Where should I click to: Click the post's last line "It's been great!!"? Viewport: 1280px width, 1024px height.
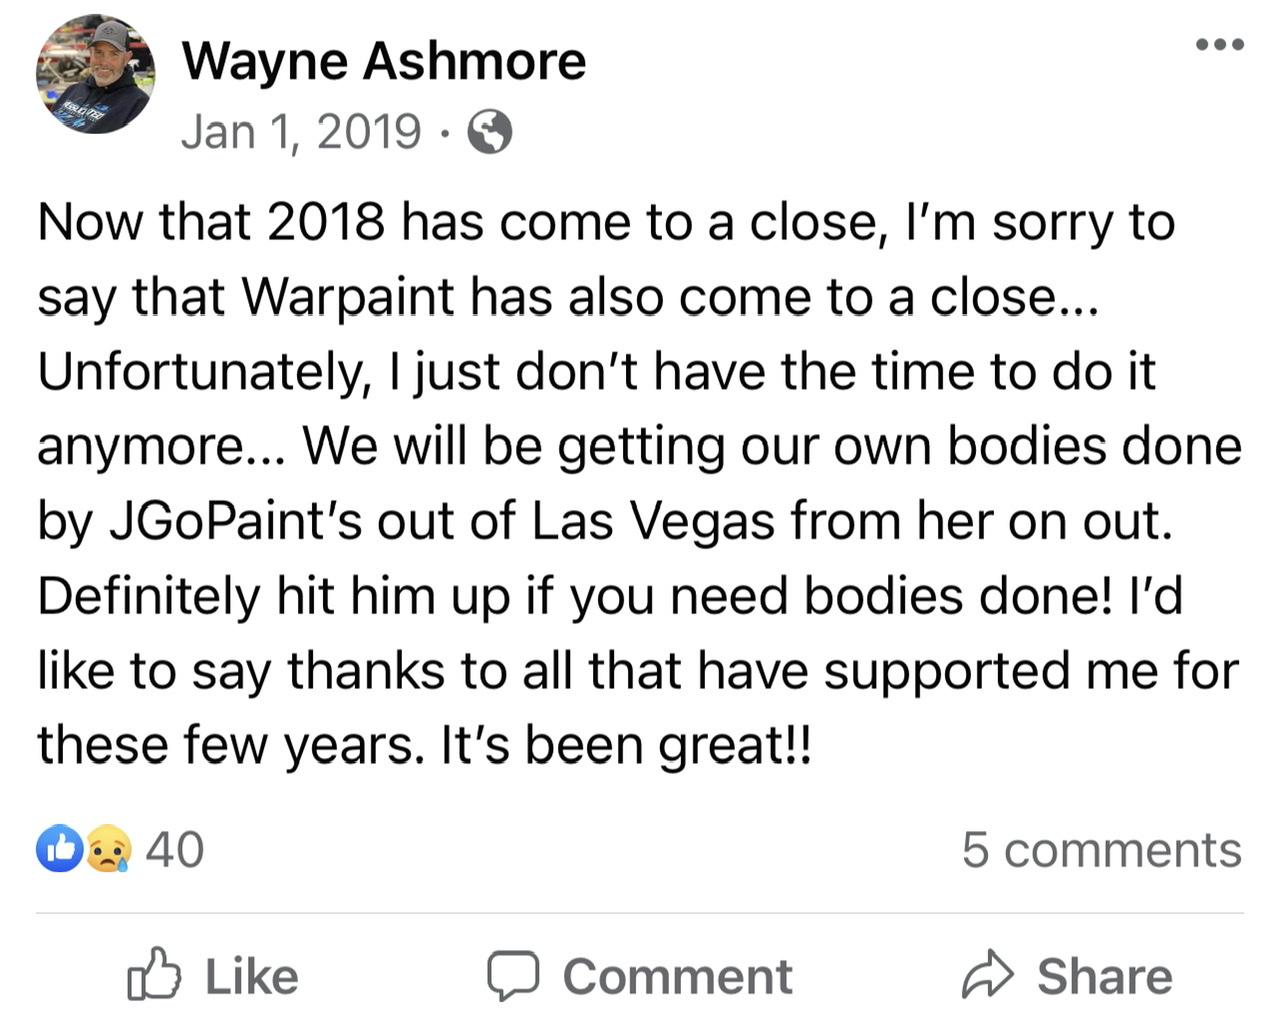point(626,745)
